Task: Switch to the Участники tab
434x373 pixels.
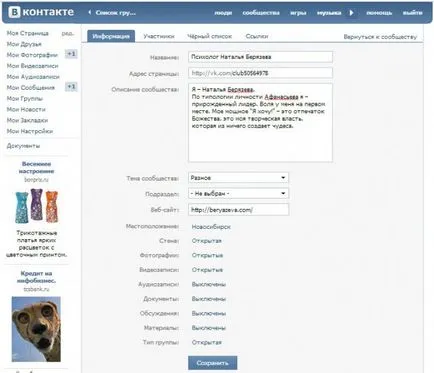Action: coord(159,36)
